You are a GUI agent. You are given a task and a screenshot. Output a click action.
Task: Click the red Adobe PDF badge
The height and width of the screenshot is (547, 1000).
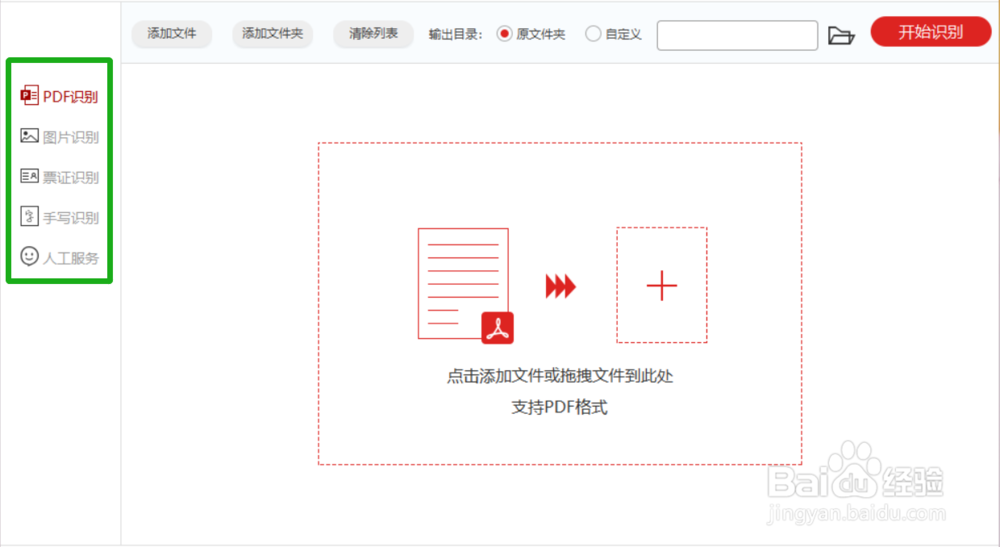497,328
